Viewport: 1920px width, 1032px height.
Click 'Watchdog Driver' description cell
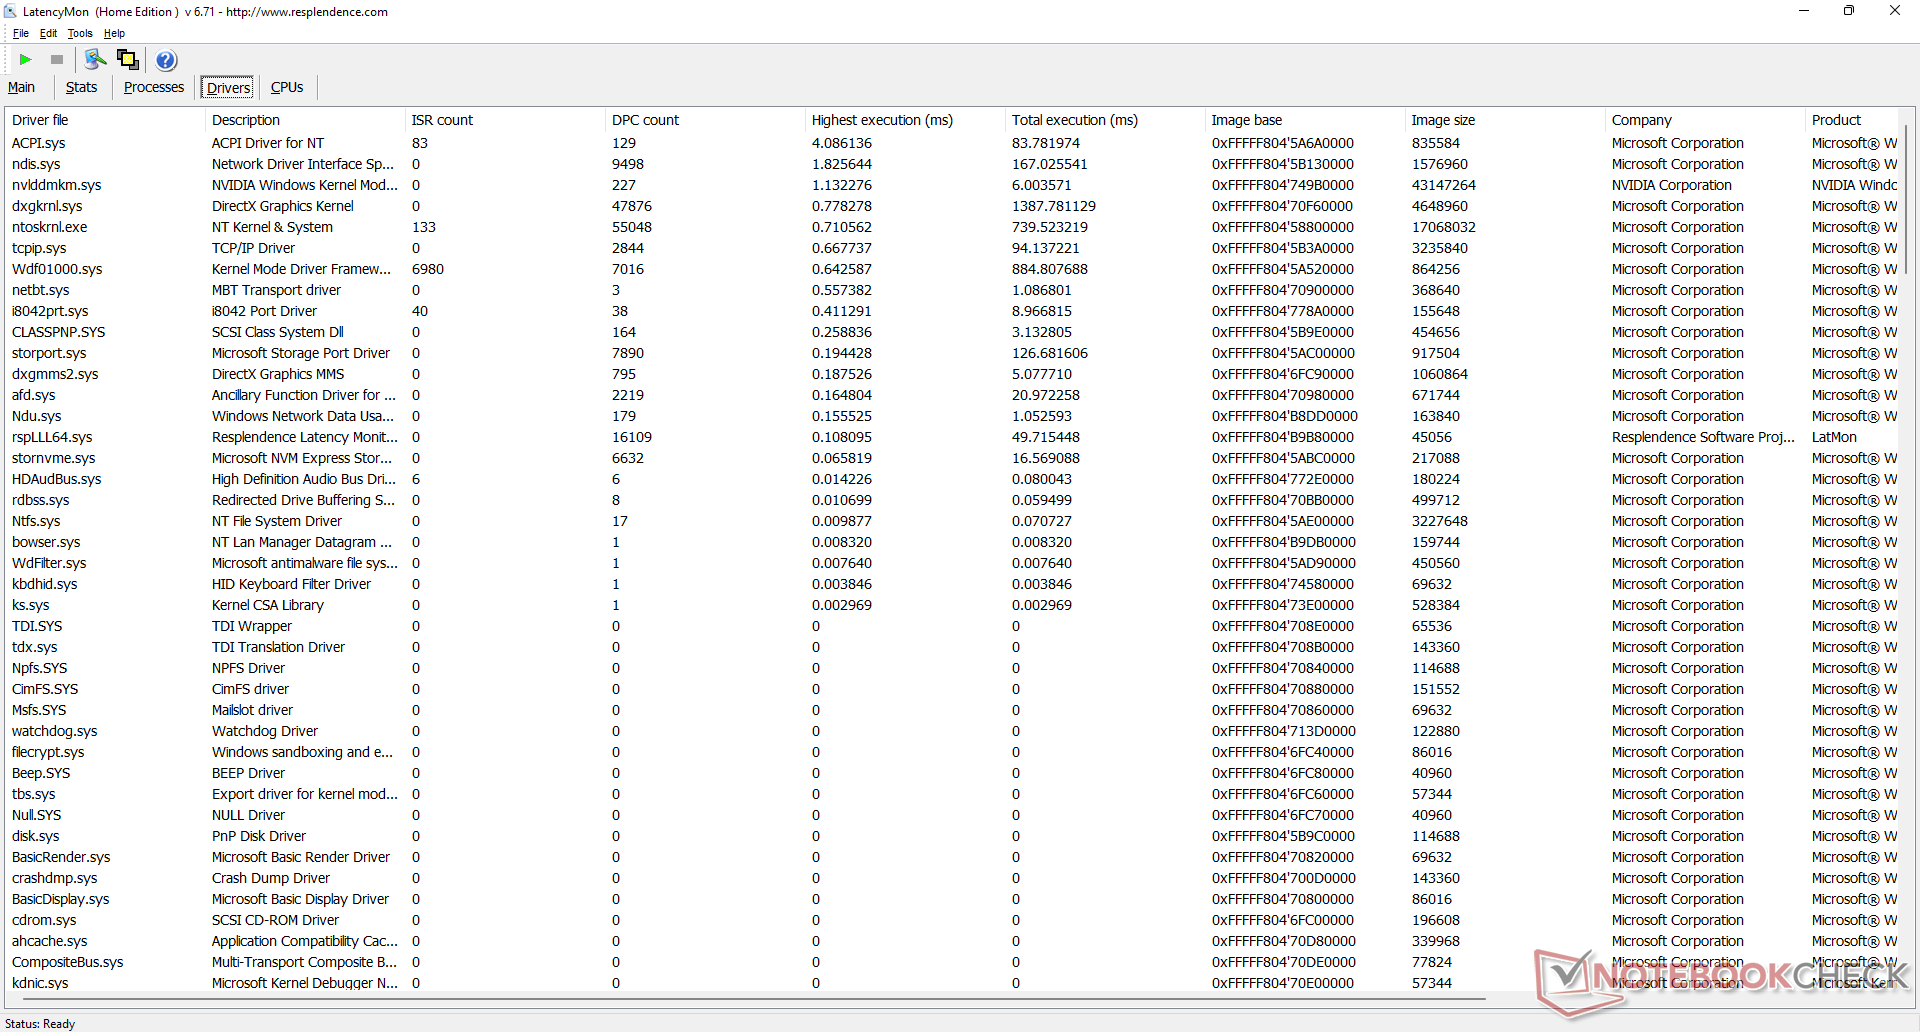[x=265, y=731]
